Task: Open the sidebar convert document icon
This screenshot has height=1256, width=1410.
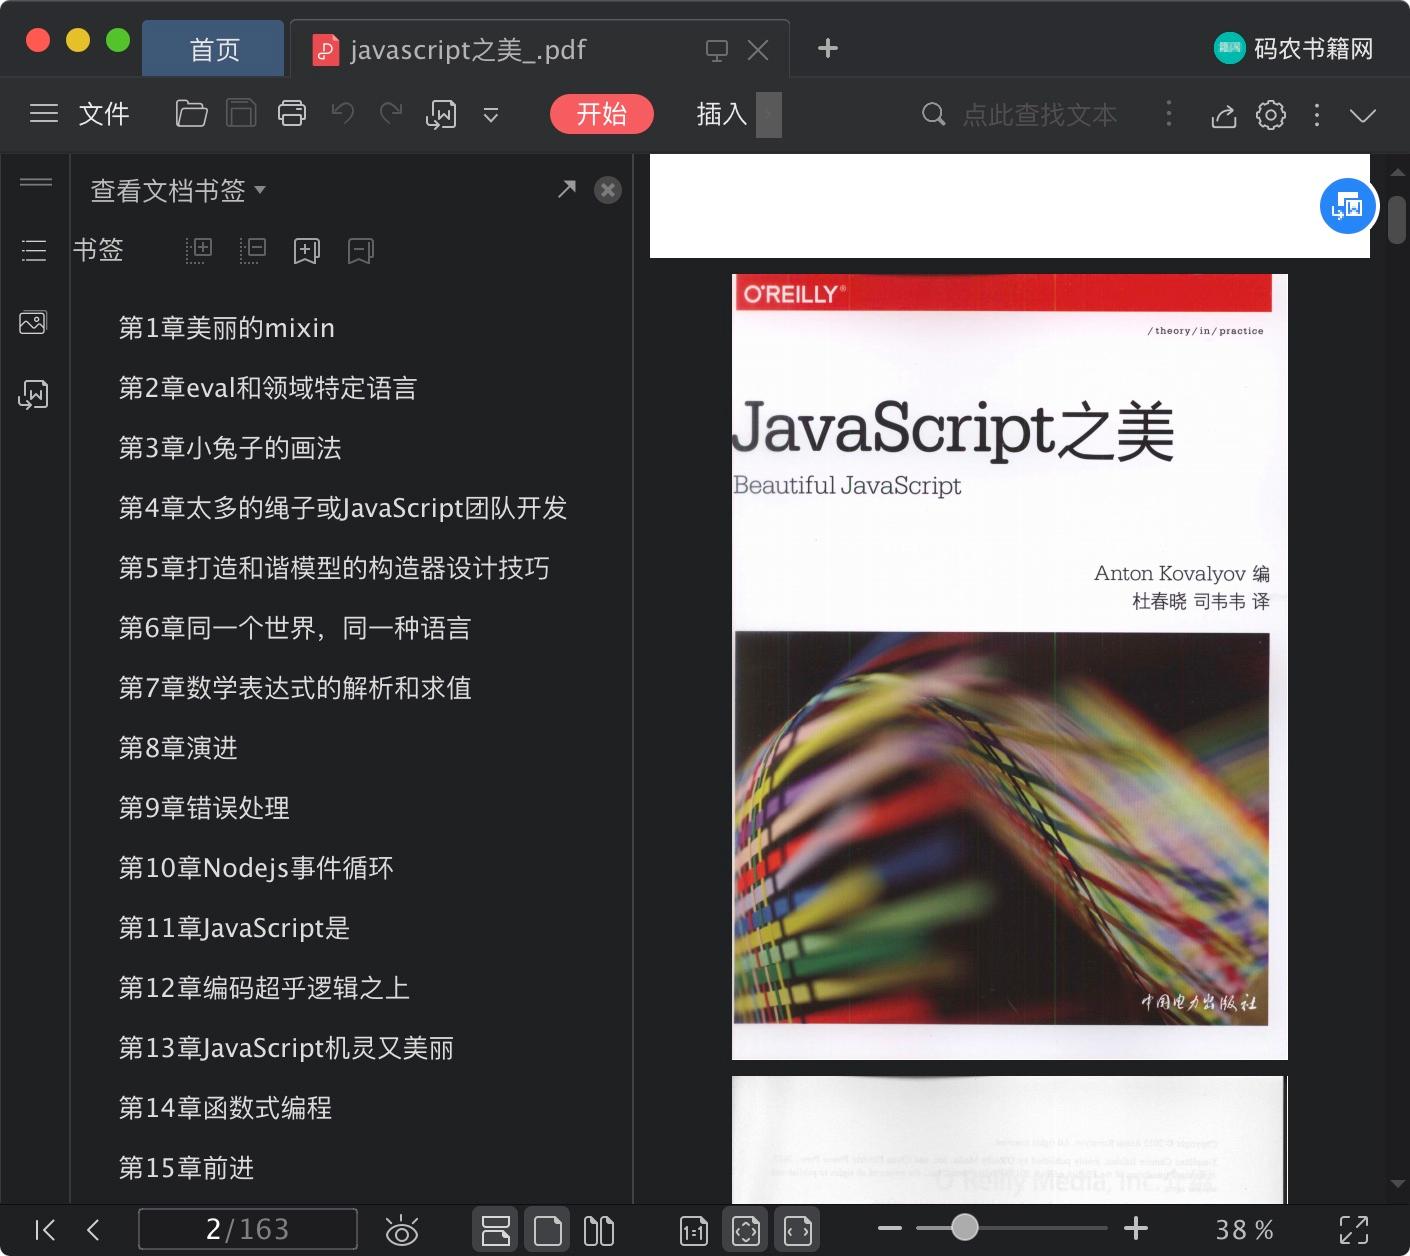Action: click(x=33, y=394)
